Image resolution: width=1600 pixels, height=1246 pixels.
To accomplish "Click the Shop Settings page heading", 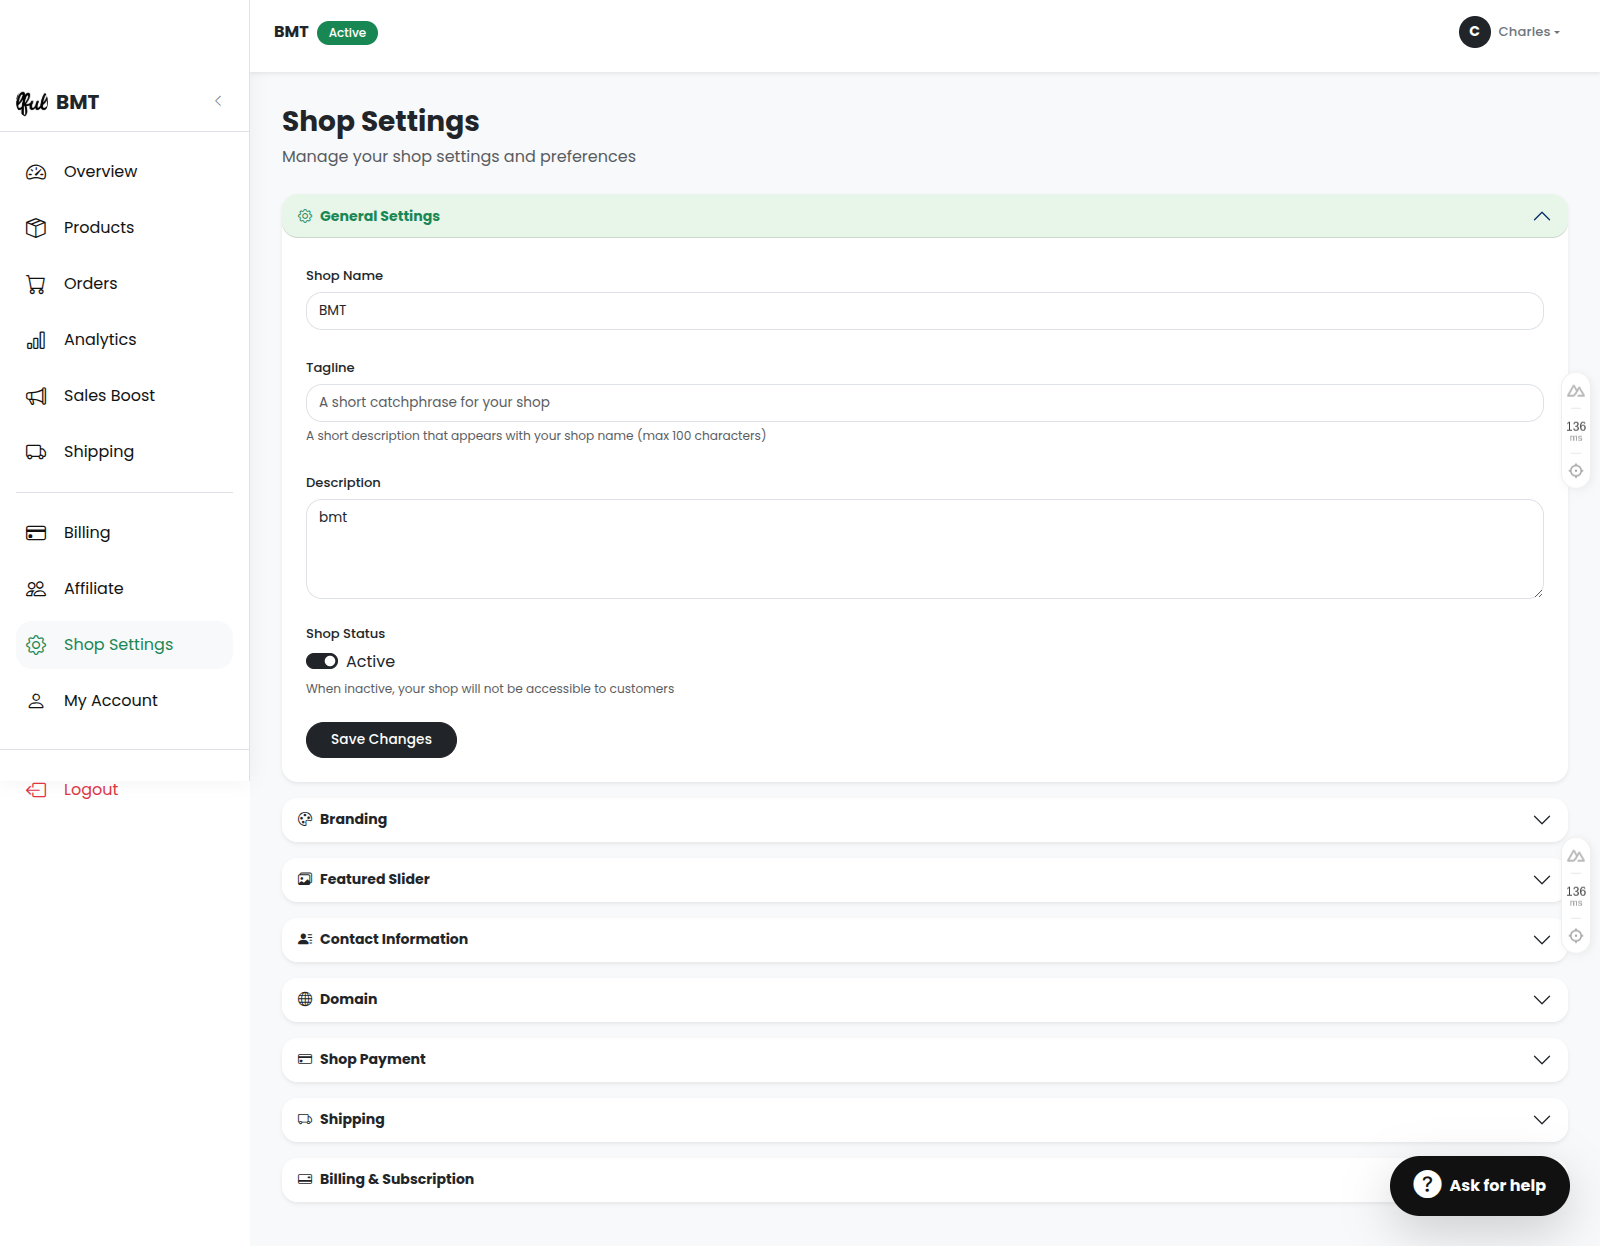I will (x=381, y=121).
